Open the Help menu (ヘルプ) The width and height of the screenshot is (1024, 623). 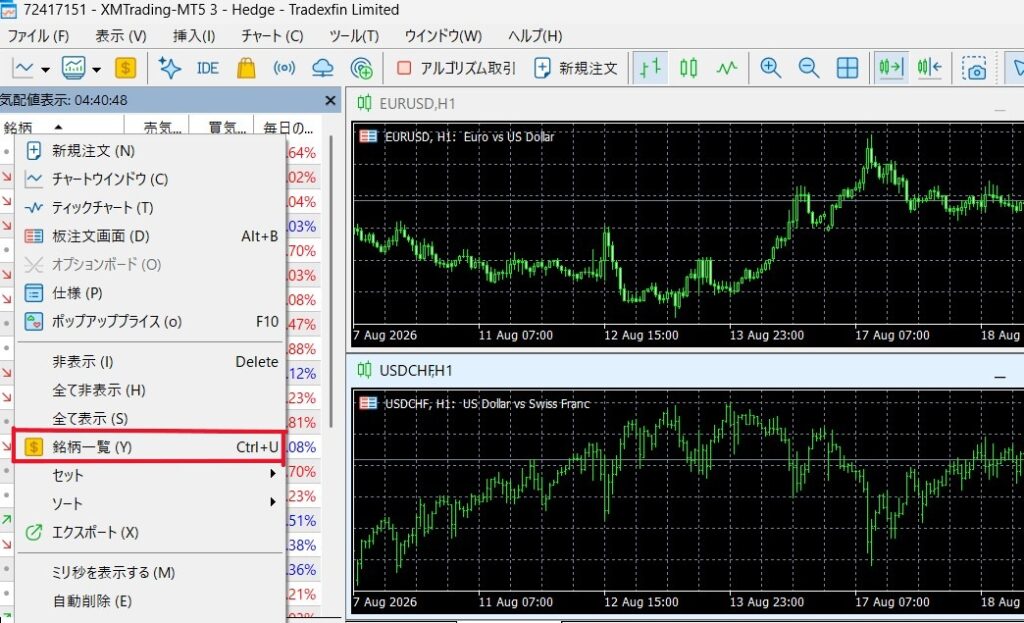pyautogui.click(x=535, y=36)
